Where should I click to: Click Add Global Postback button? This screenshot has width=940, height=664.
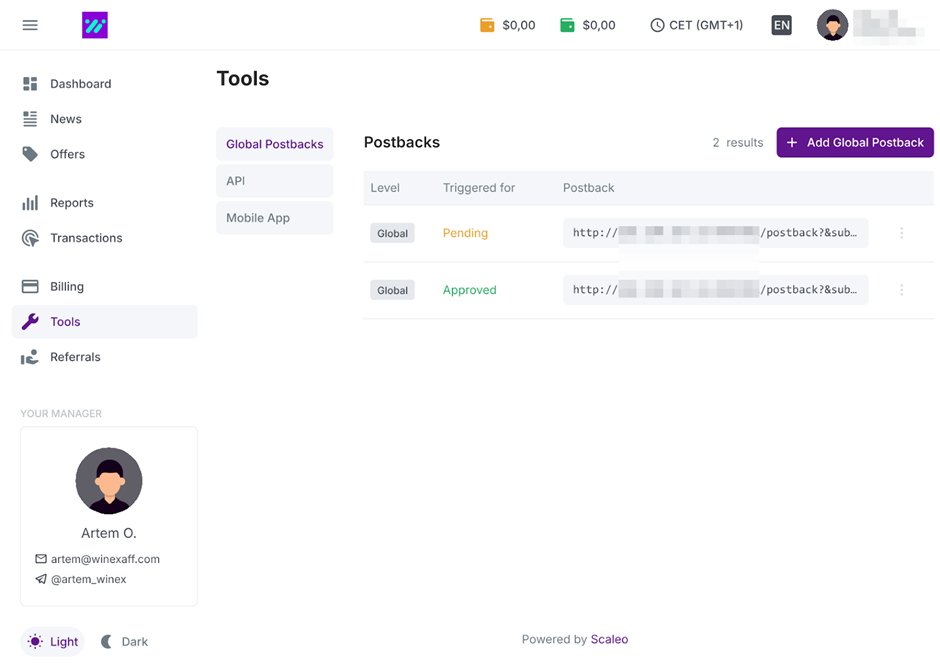[854, 143]
